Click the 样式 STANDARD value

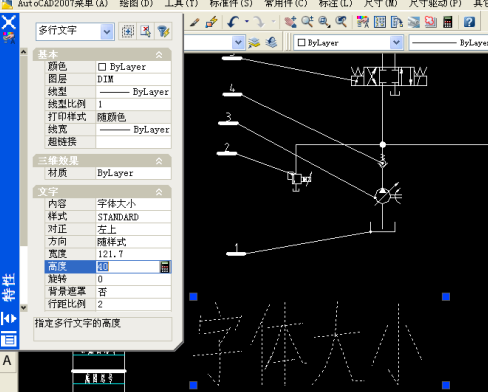click(133, 217)
